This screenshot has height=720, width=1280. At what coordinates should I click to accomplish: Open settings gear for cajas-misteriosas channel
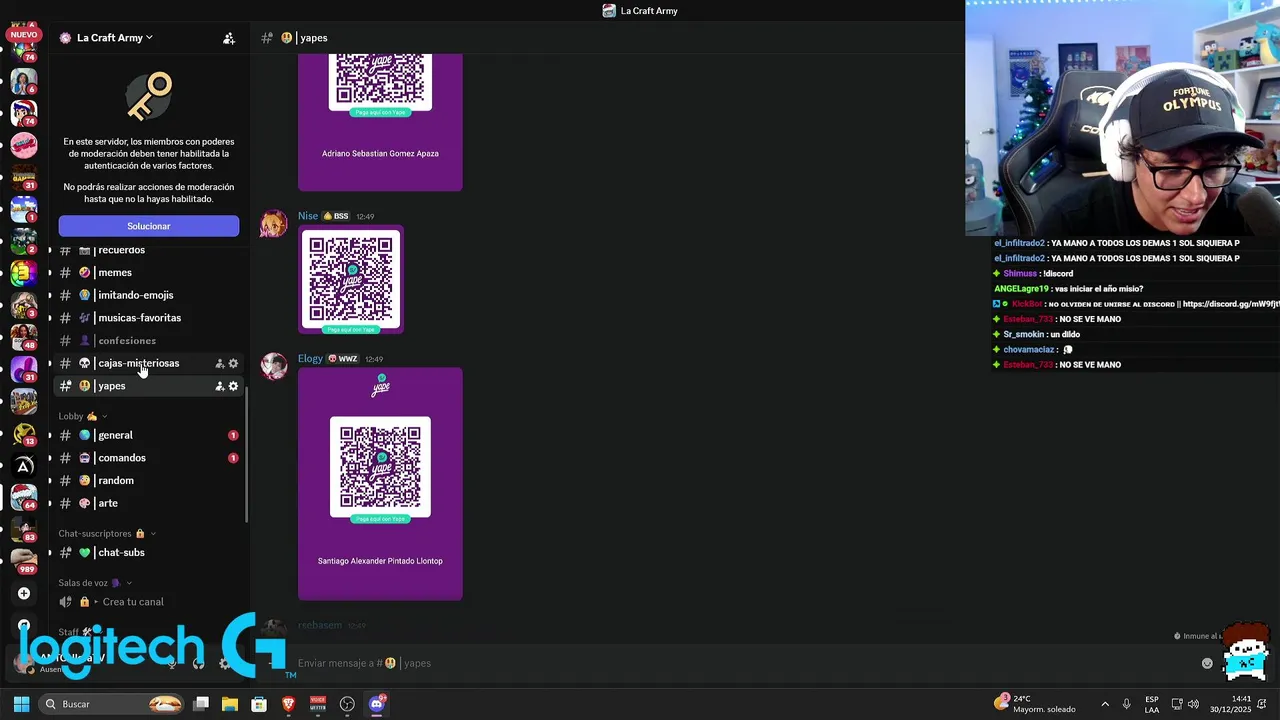click(233, 364)
